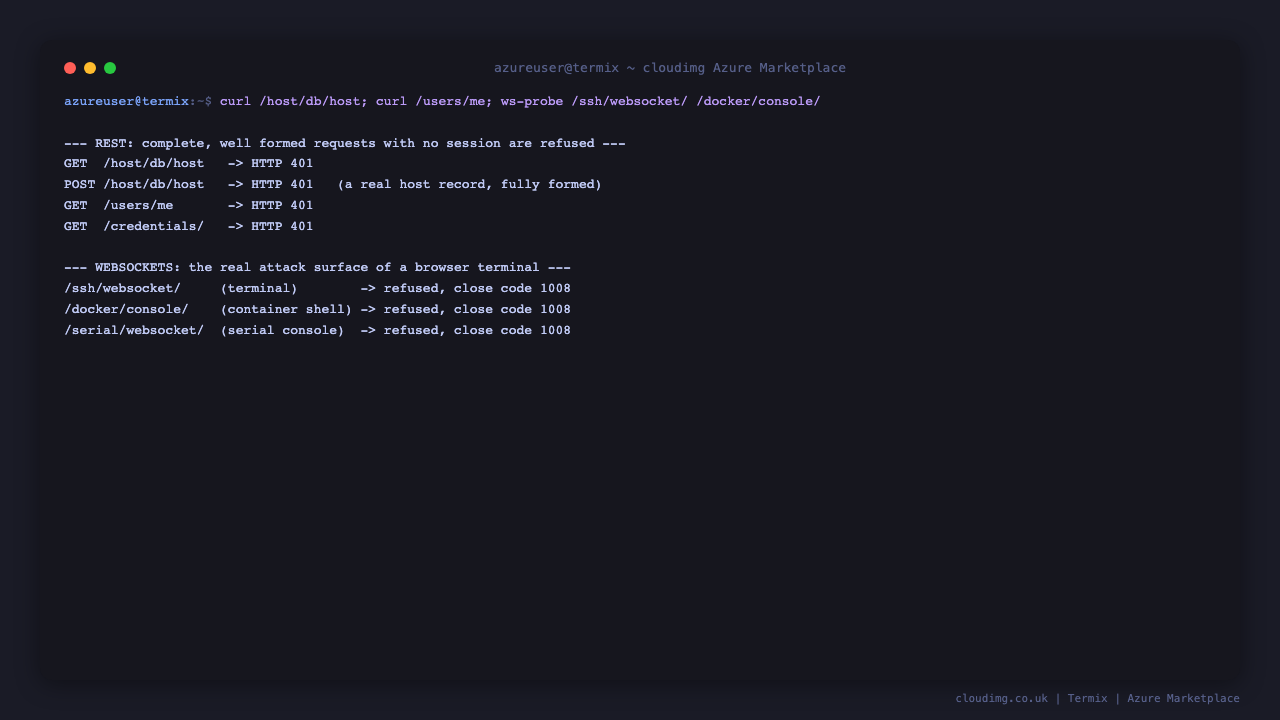Viewport: 1280px width, 720px height.
Task: Click the footer cloudimg.co.uk Termix text
Action: click(x=1097, y=698)
